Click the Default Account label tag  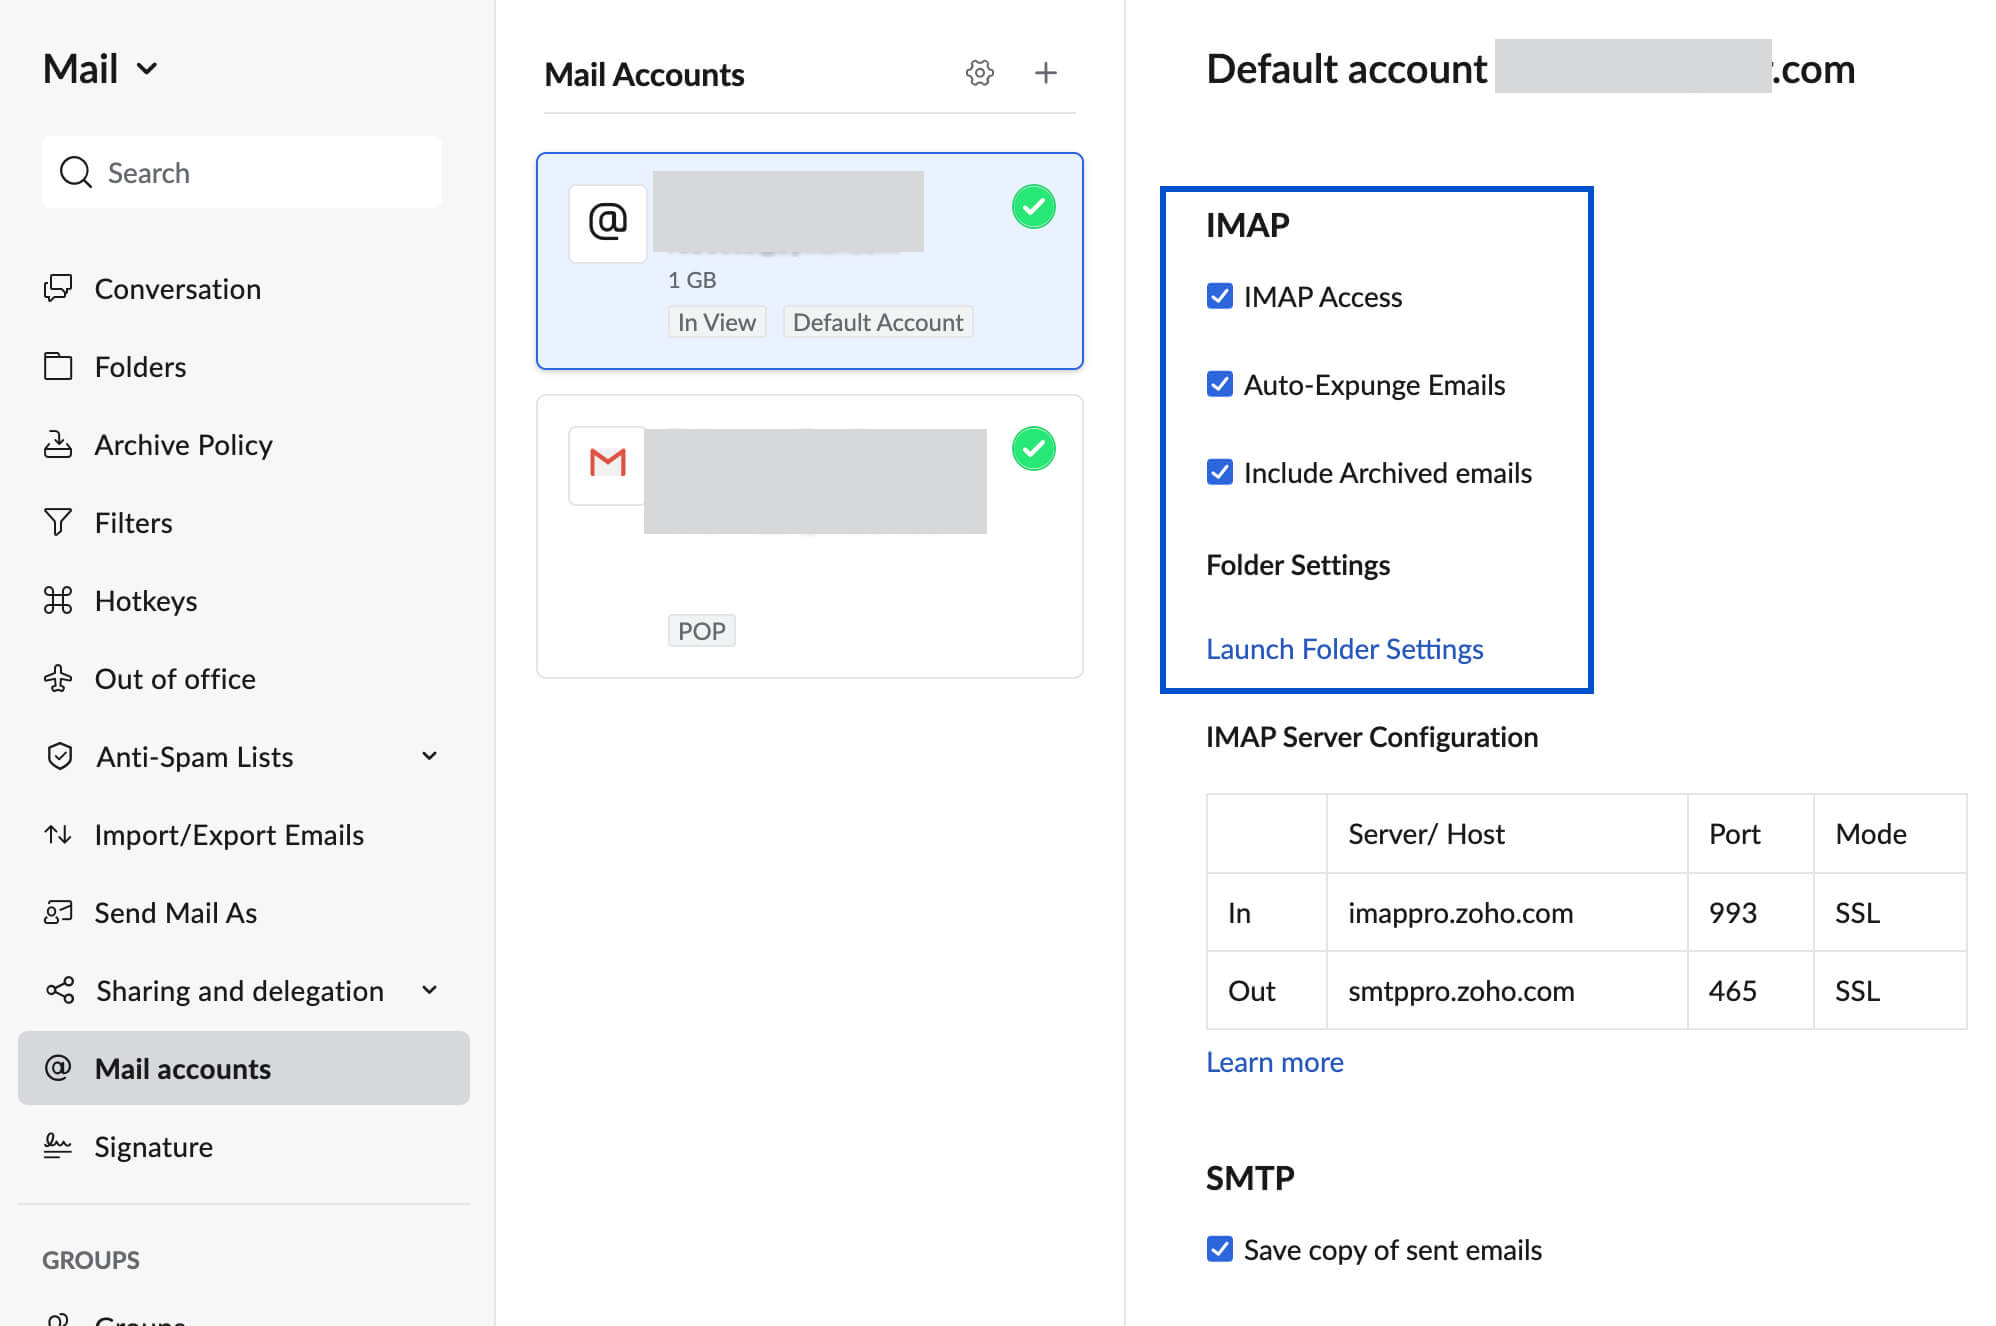(877, 321)
